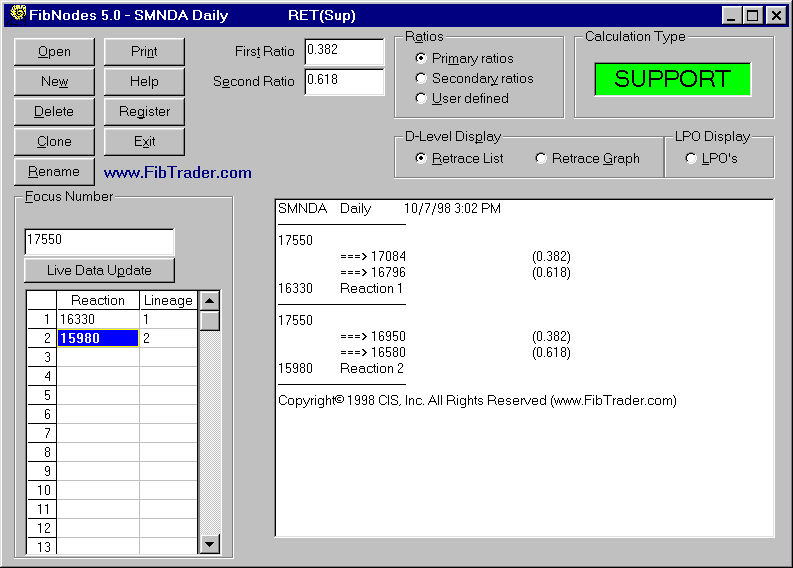Screen dimensions: 793x568
Task: Click Lineage cell in row 2
Action: pos(168,338)
